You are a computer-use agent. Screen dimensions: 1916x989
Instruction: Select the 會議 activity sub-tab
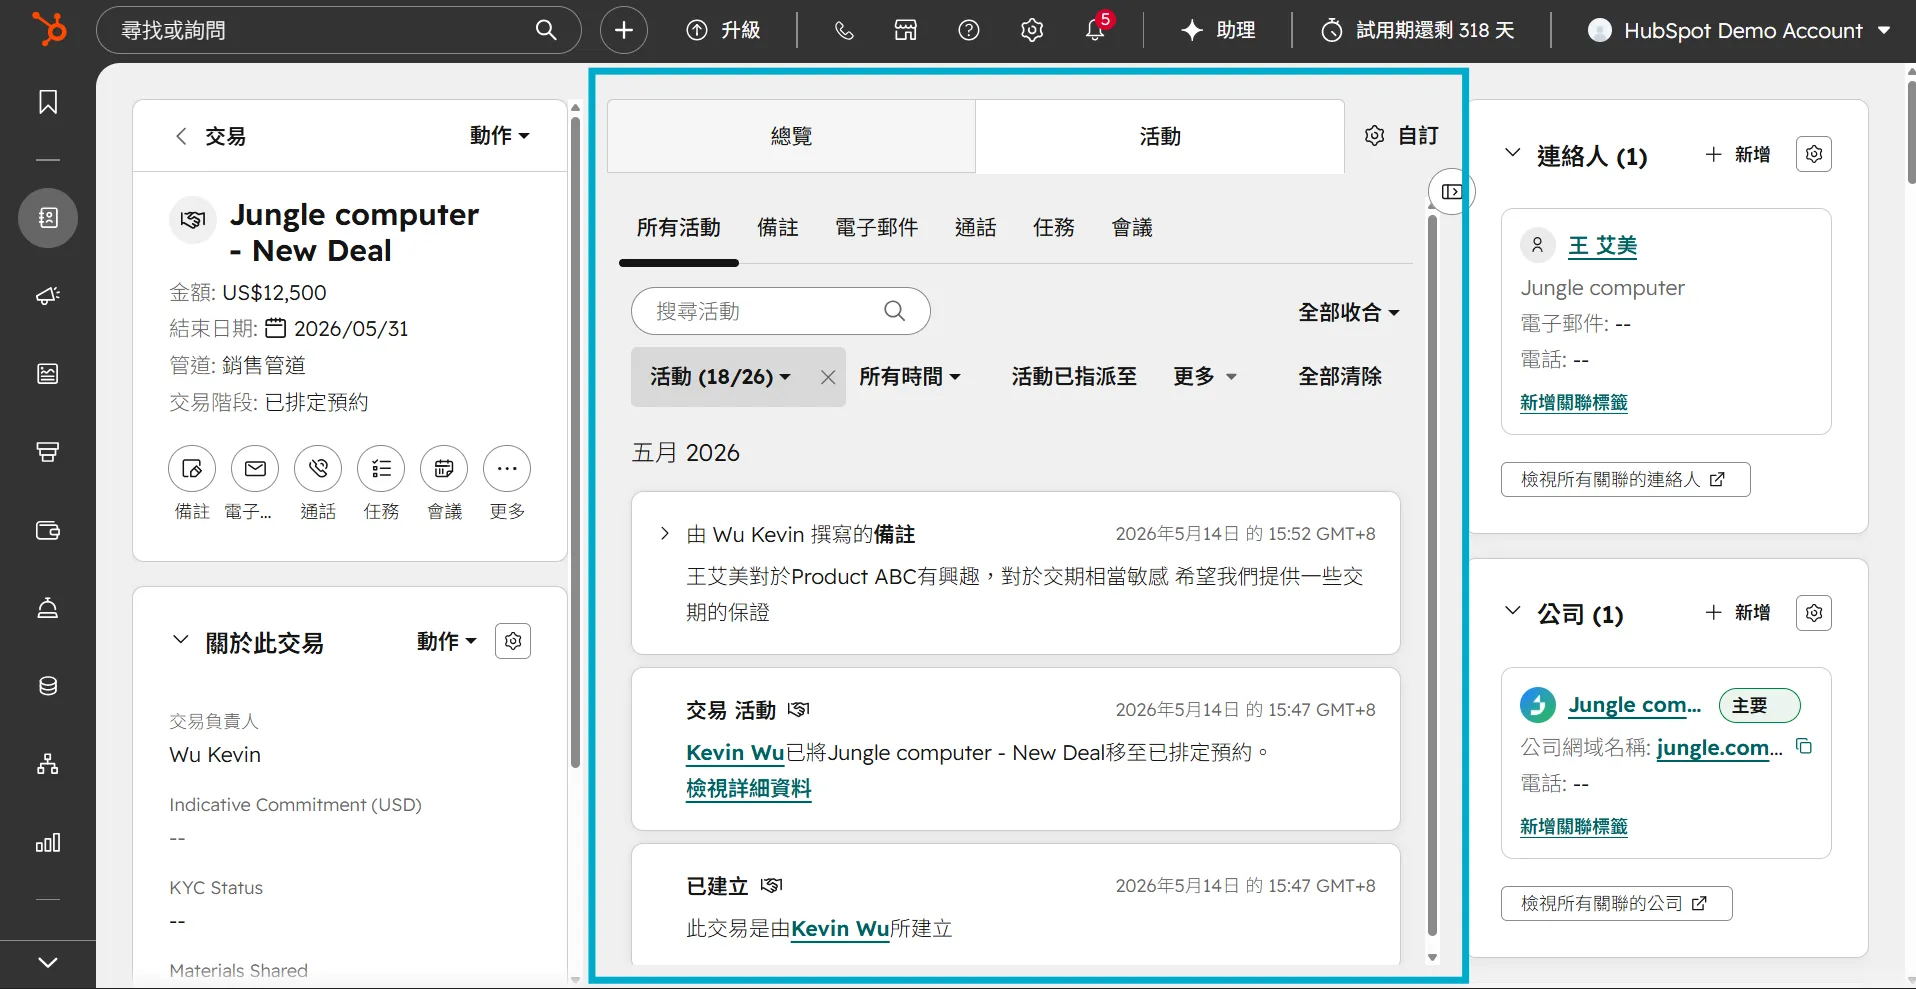click(x=1132, y=228)
